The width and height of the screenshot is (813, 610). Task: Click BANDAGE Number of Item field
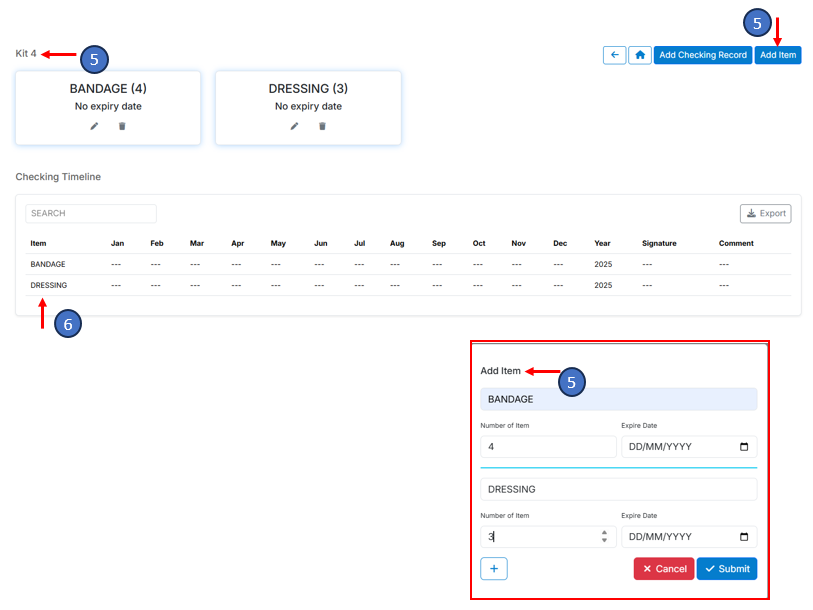[548, 447]
